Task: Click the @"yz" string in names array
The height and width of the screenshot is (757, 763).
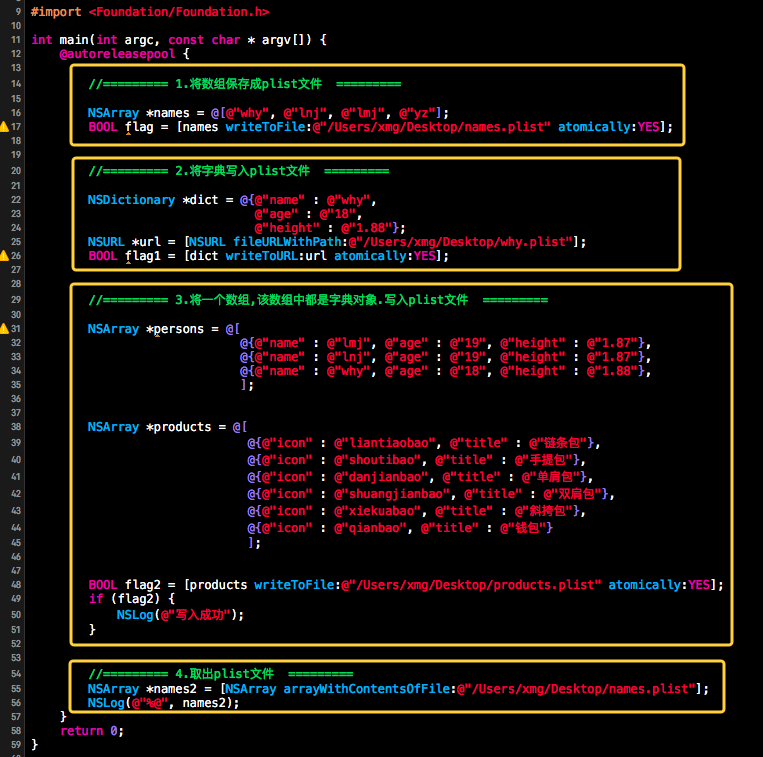Action: click(x=417, y=113)
